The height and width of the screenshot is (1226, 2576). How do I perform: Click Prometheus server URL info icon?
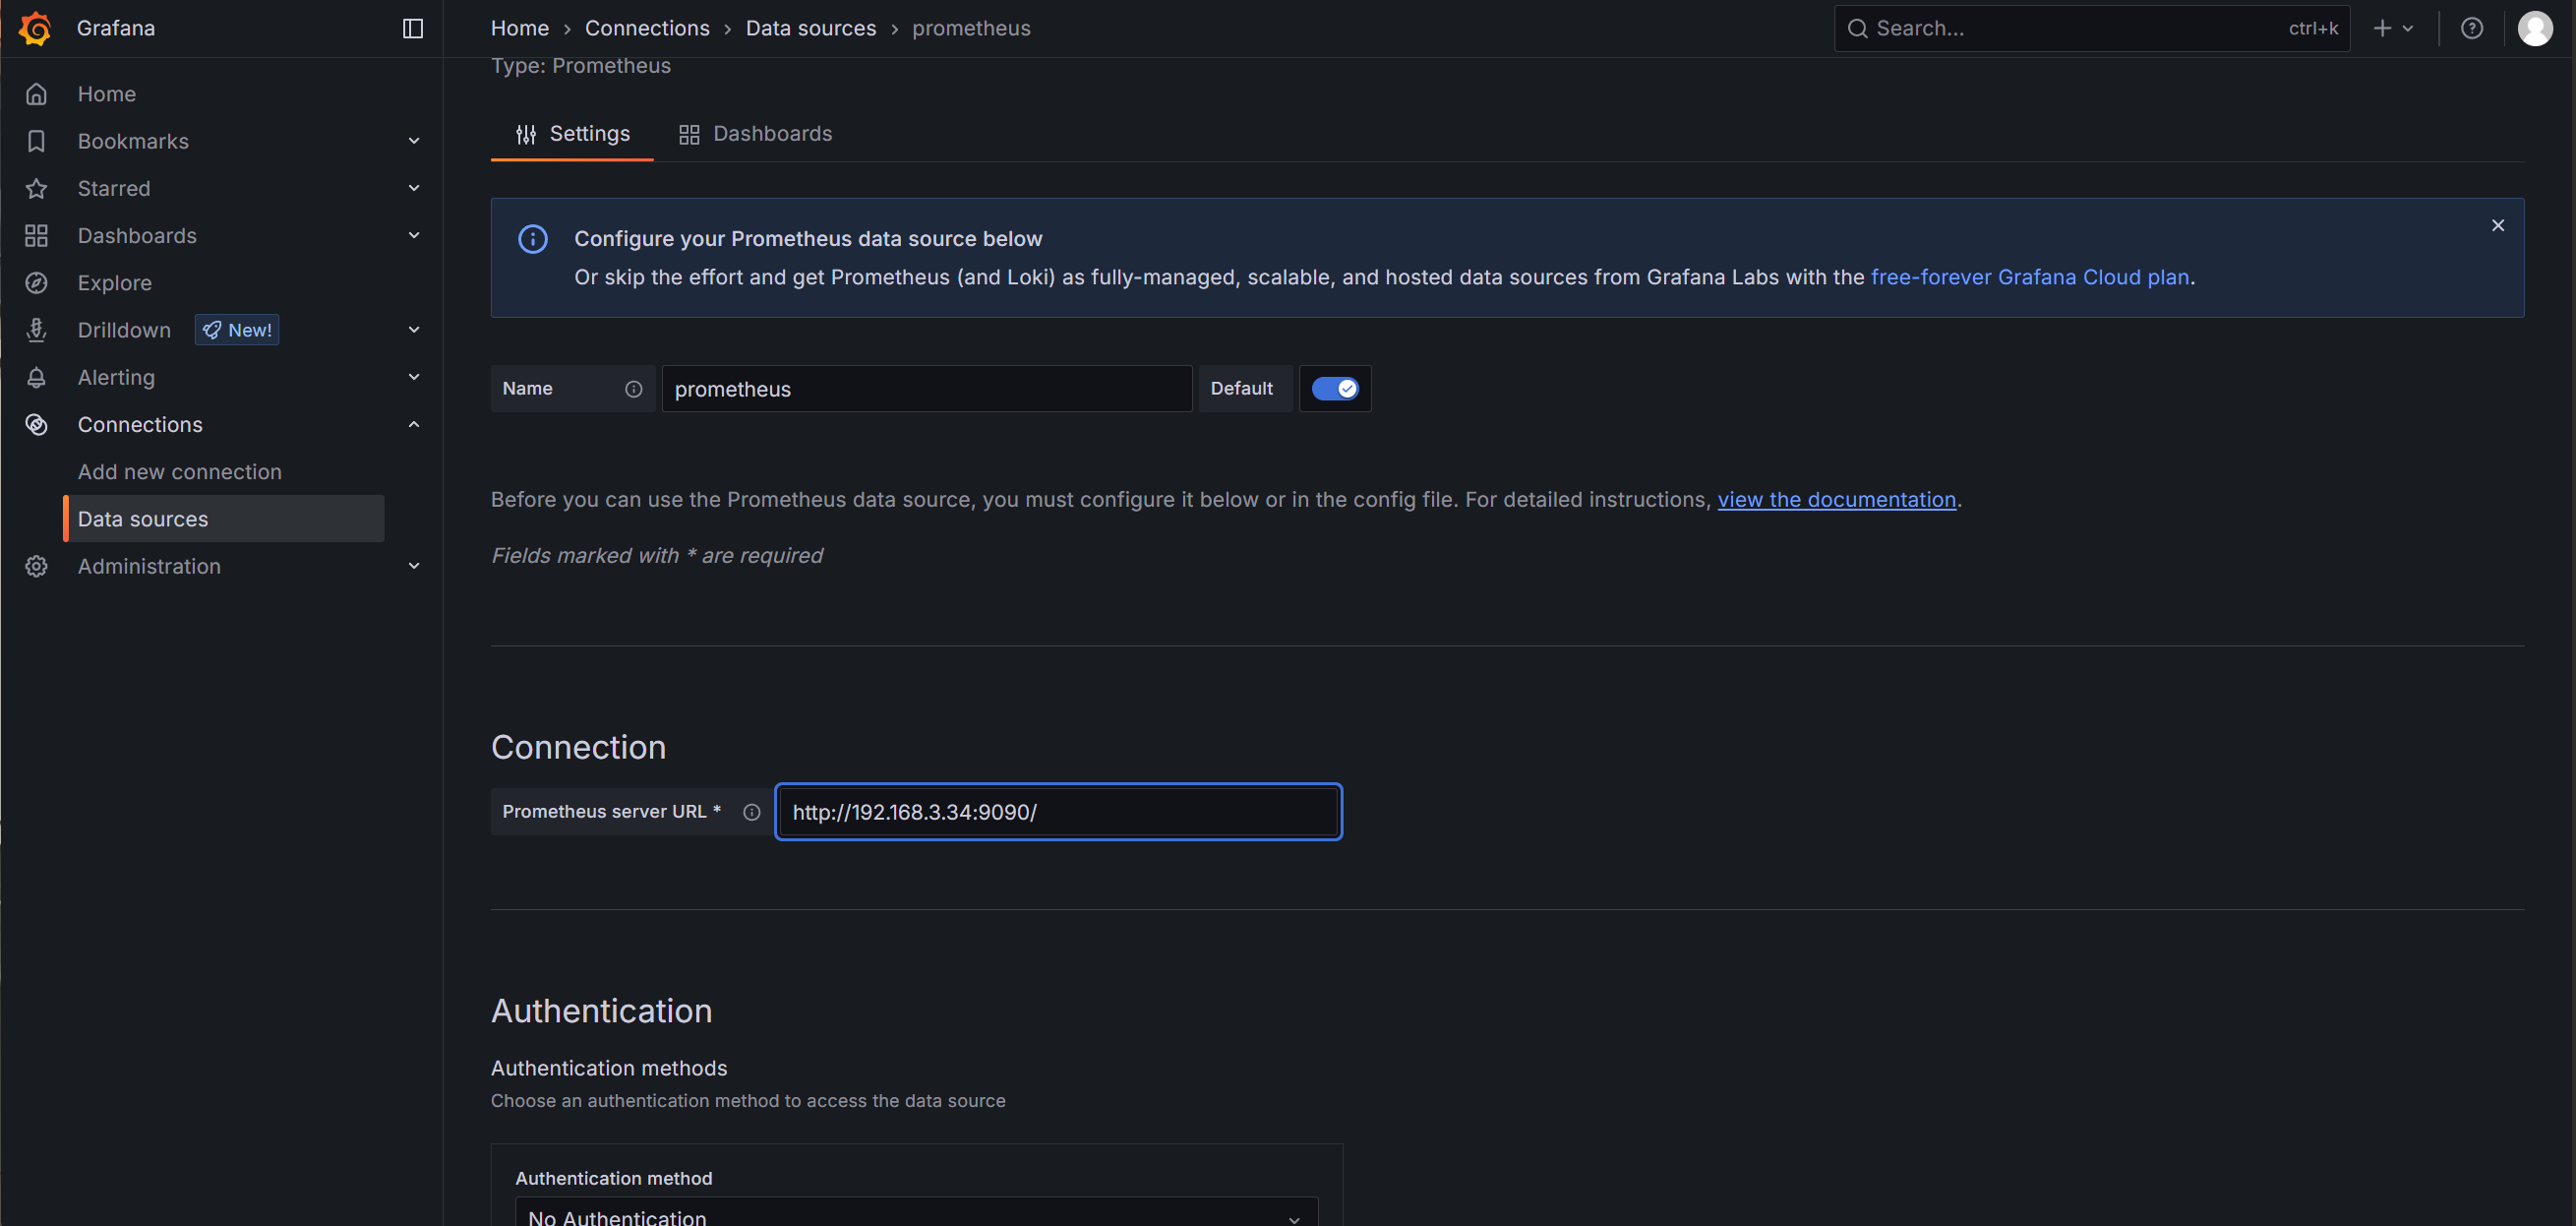pos(751,812)
